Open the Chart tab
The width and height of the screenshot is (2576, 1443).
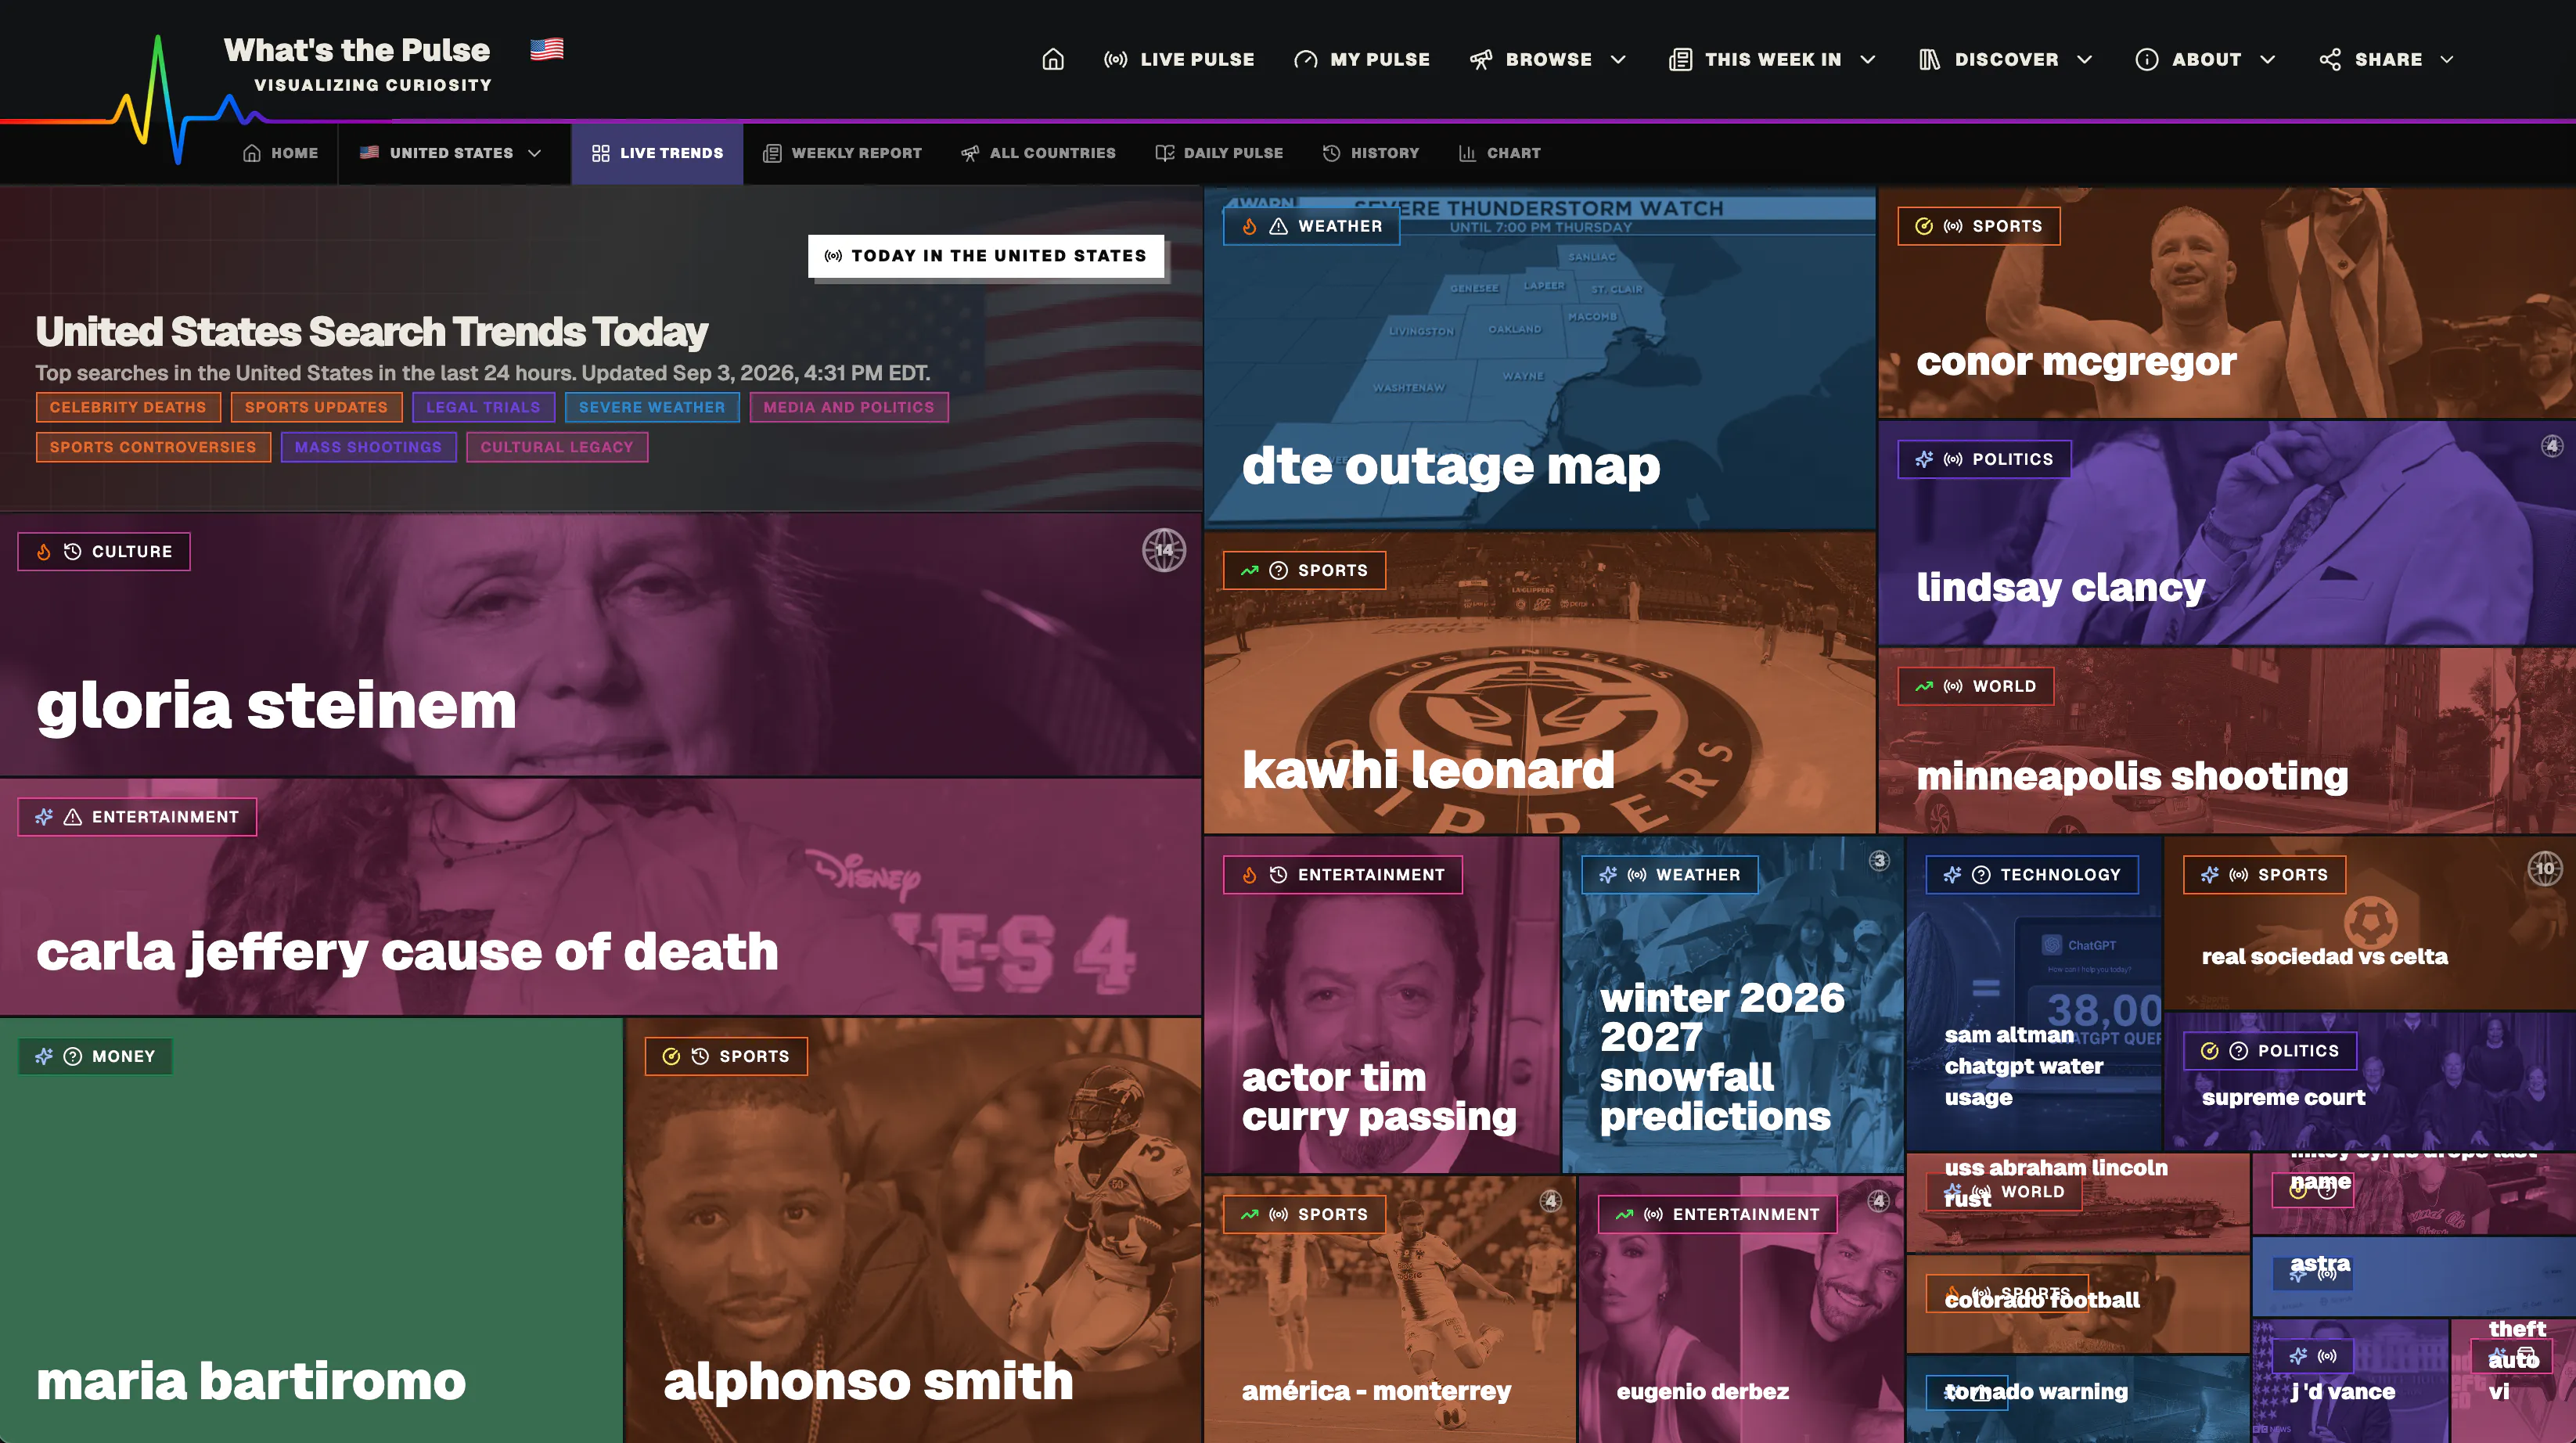click(x=1499, y=153)
